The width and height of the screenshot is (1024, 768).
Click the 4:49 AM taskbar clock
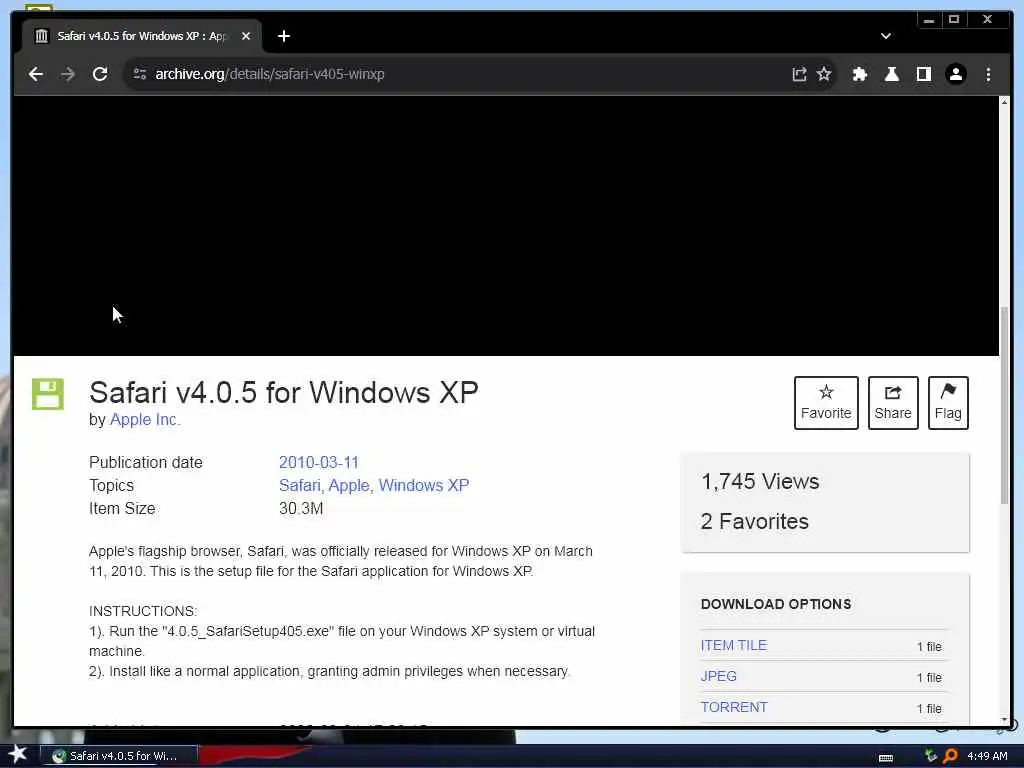[987, 756]
